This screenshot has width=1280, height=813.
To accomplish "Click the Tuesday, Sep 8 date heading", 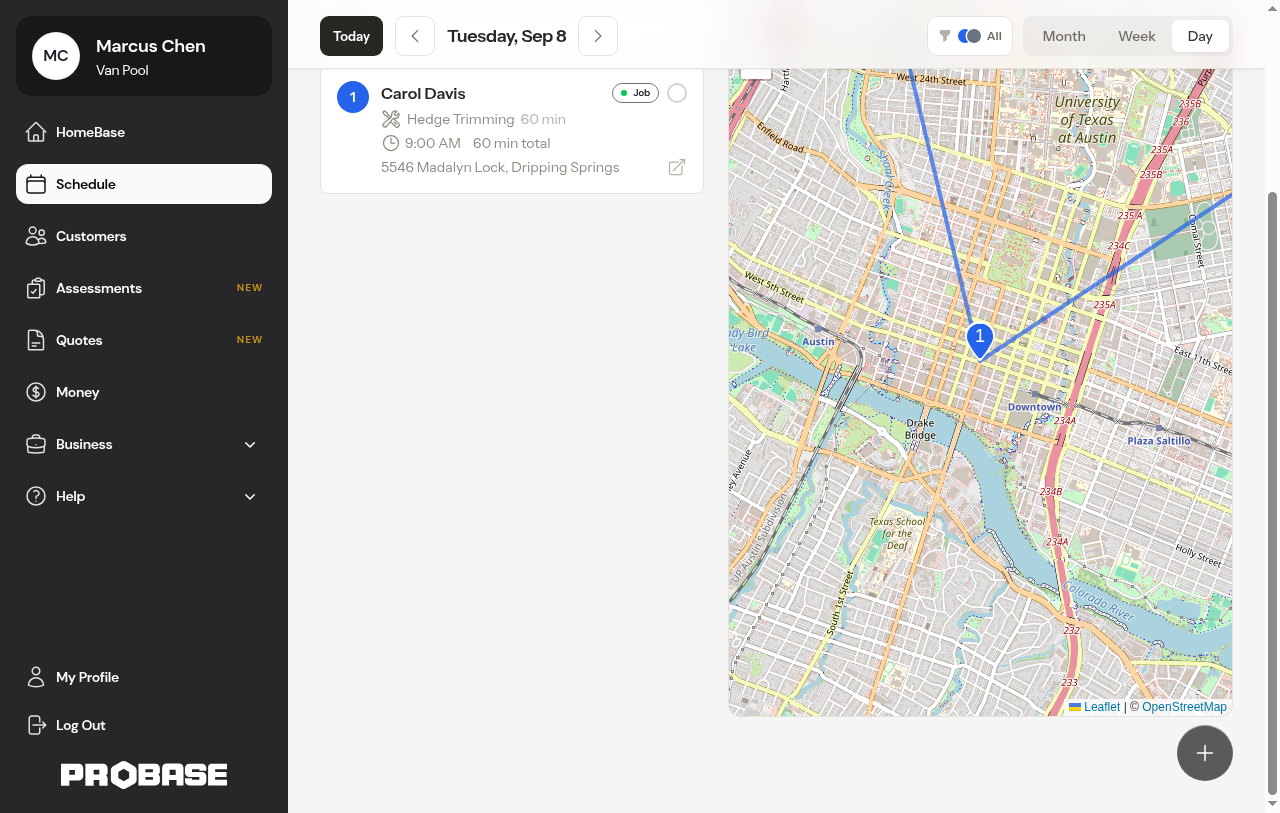I will (x=507, y=36).
